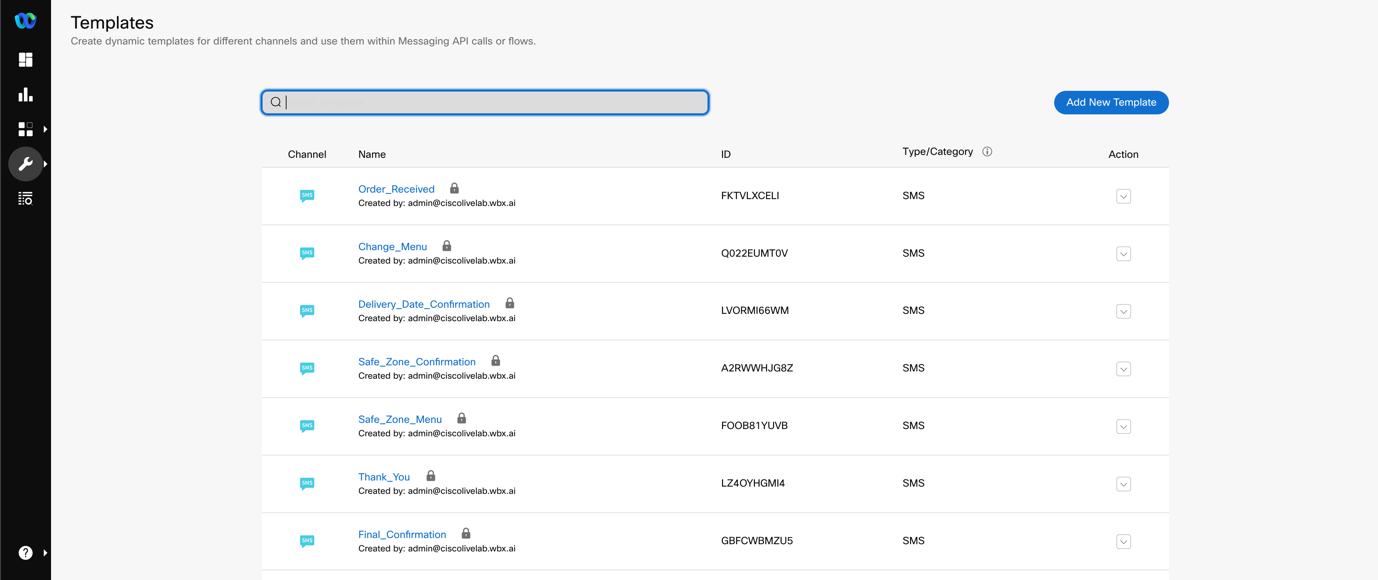Open Action dropdown for Order_Received

[1123, 196]
